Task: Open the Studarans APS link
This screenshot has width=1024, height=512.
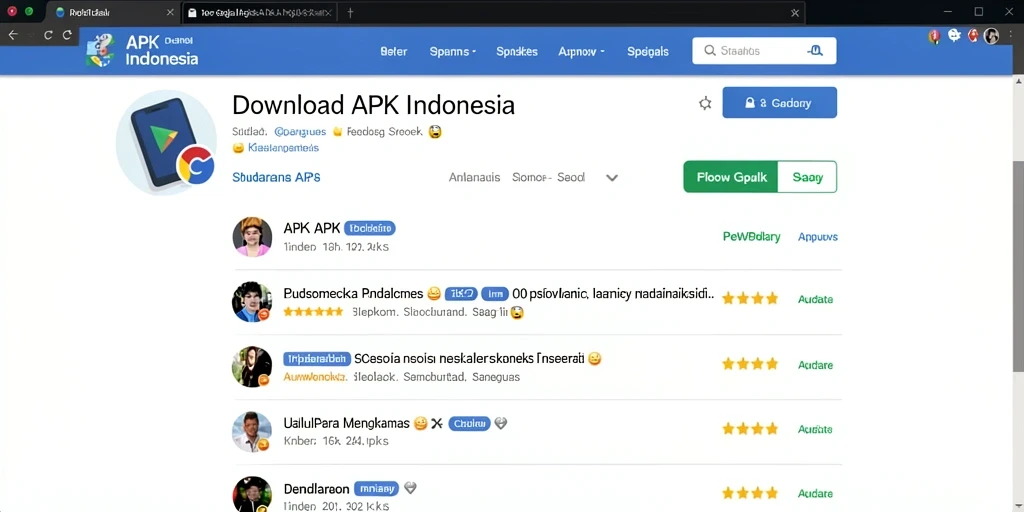Action: pos(276,177)
